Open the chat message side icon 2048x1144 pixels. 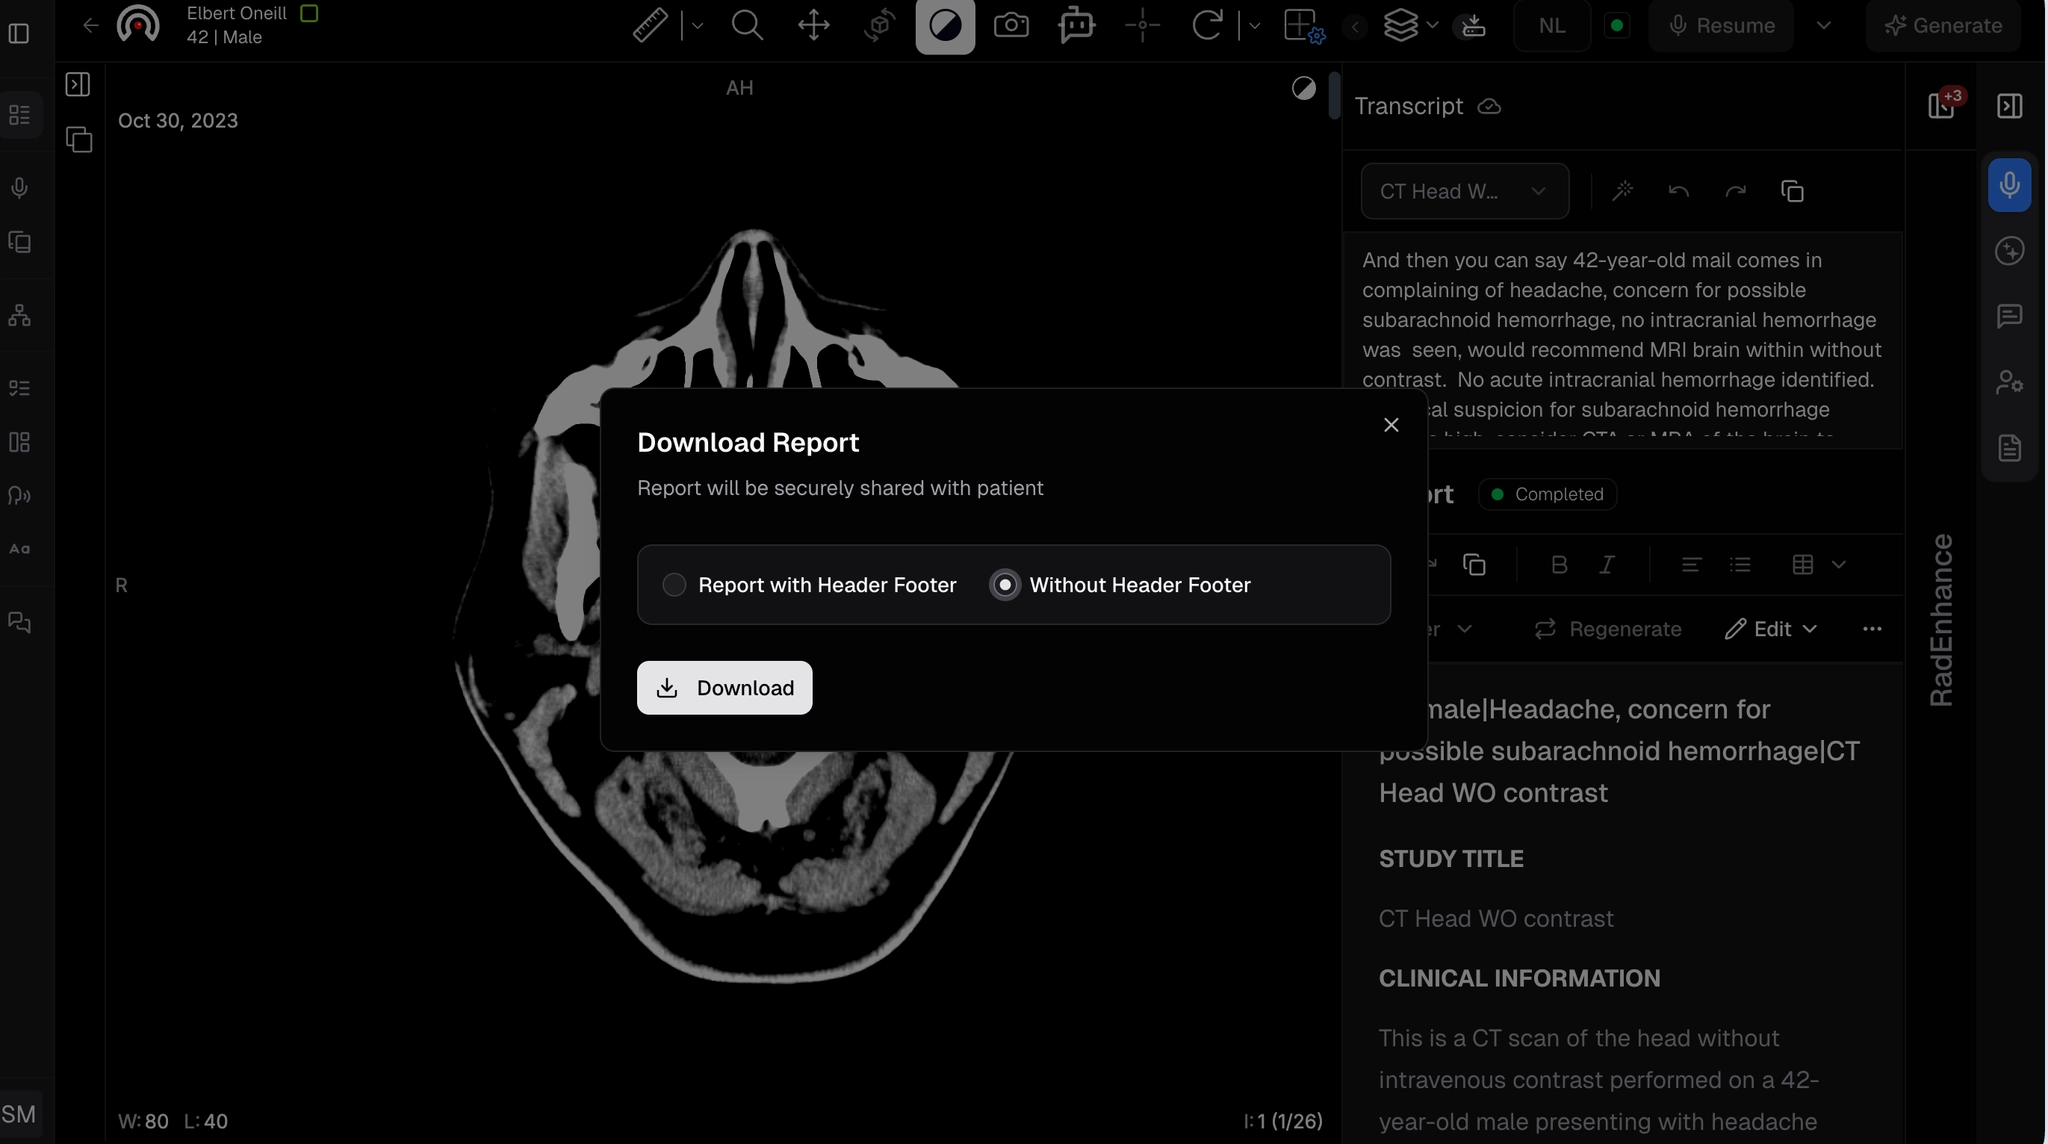pyautogui.click(x=2009, y=316)
